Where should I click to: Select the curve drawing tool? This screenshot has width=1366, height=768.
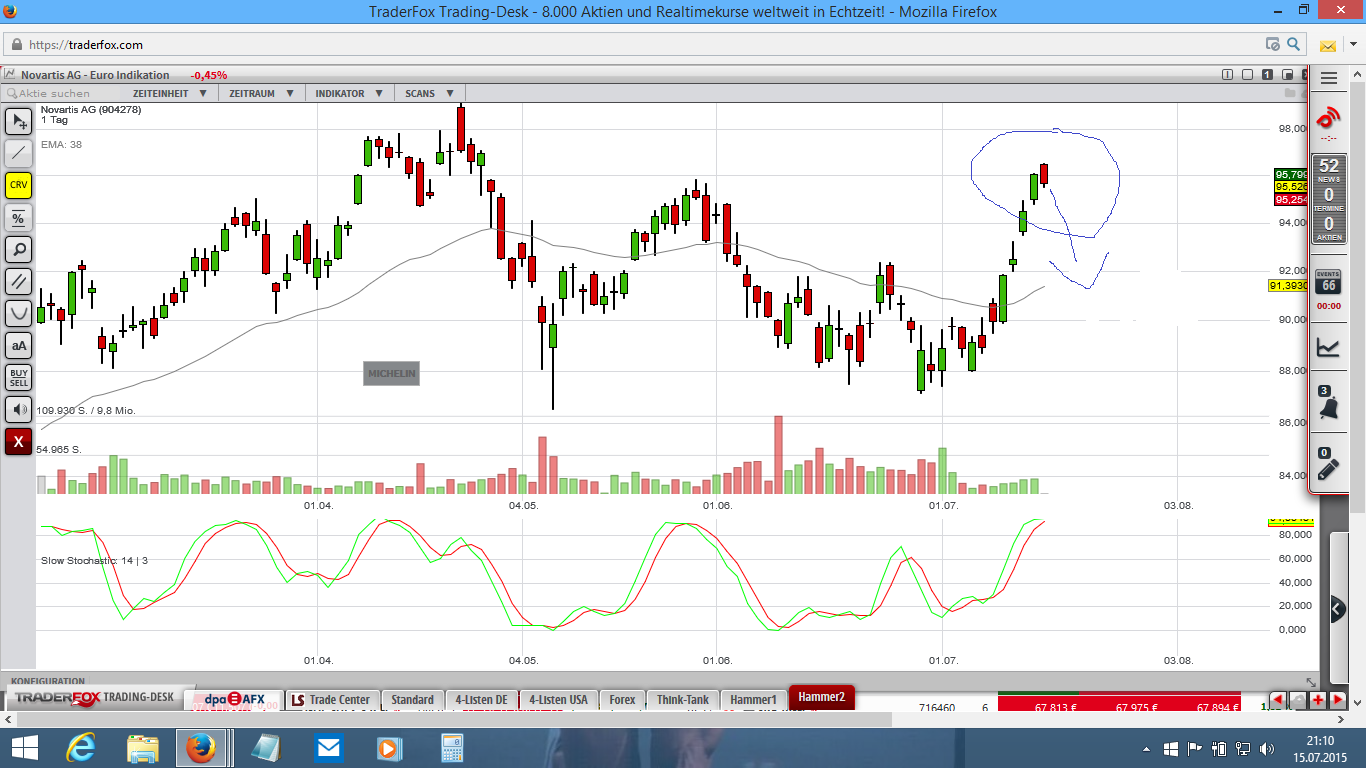click(x=19, y=314)
